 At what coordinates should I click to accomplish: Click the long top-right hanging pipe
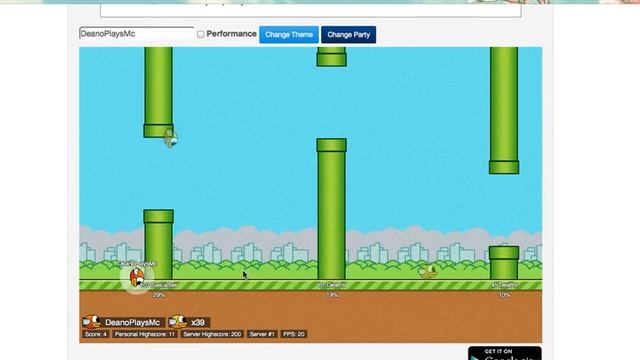pyautogui.click(x=504, y=111)
